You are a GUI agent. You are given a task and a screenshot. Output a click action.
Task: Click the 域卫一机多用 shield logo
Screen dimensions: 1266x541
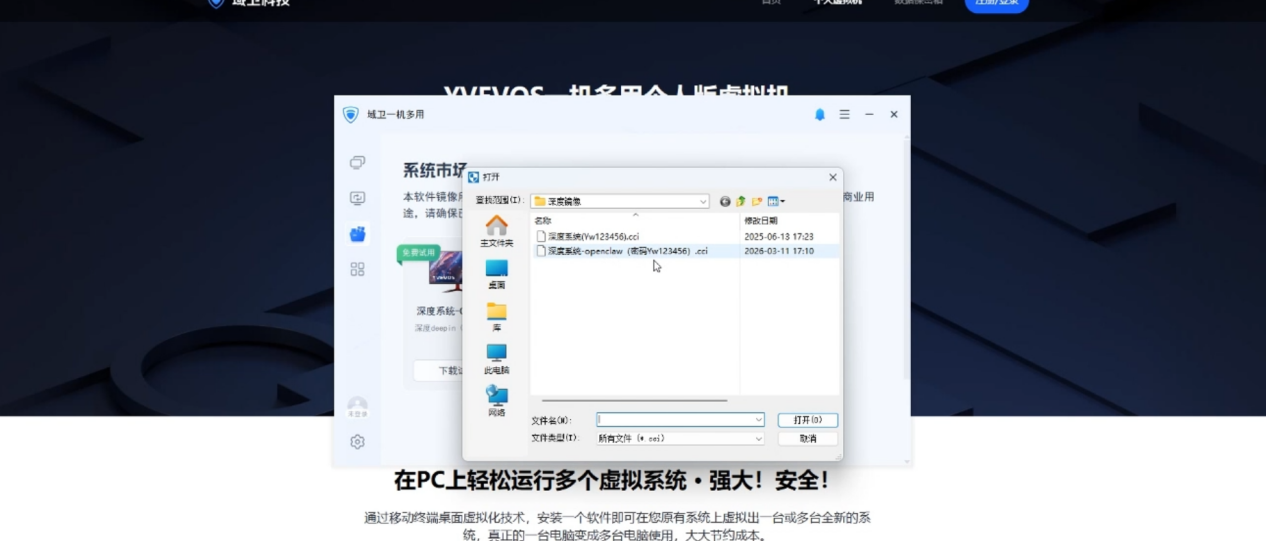(x=350, y=115)
